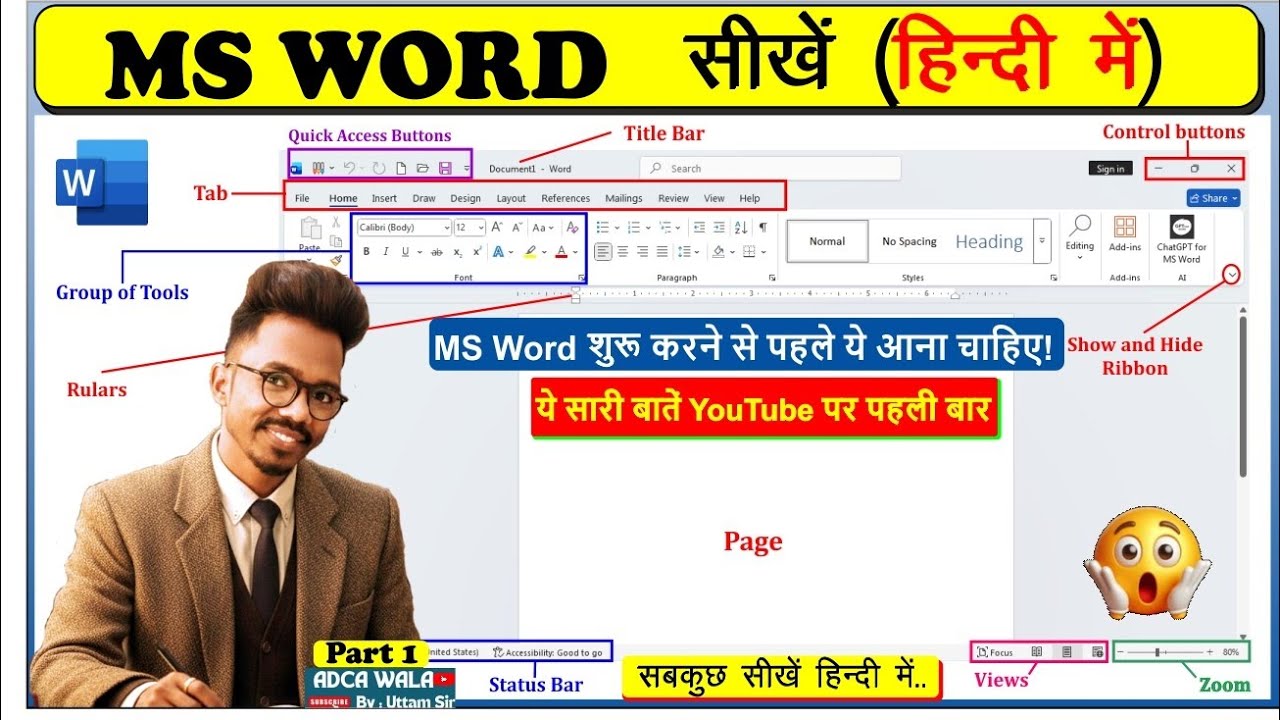Toggle Show/Hide paragraph marks

pos(763,227)
